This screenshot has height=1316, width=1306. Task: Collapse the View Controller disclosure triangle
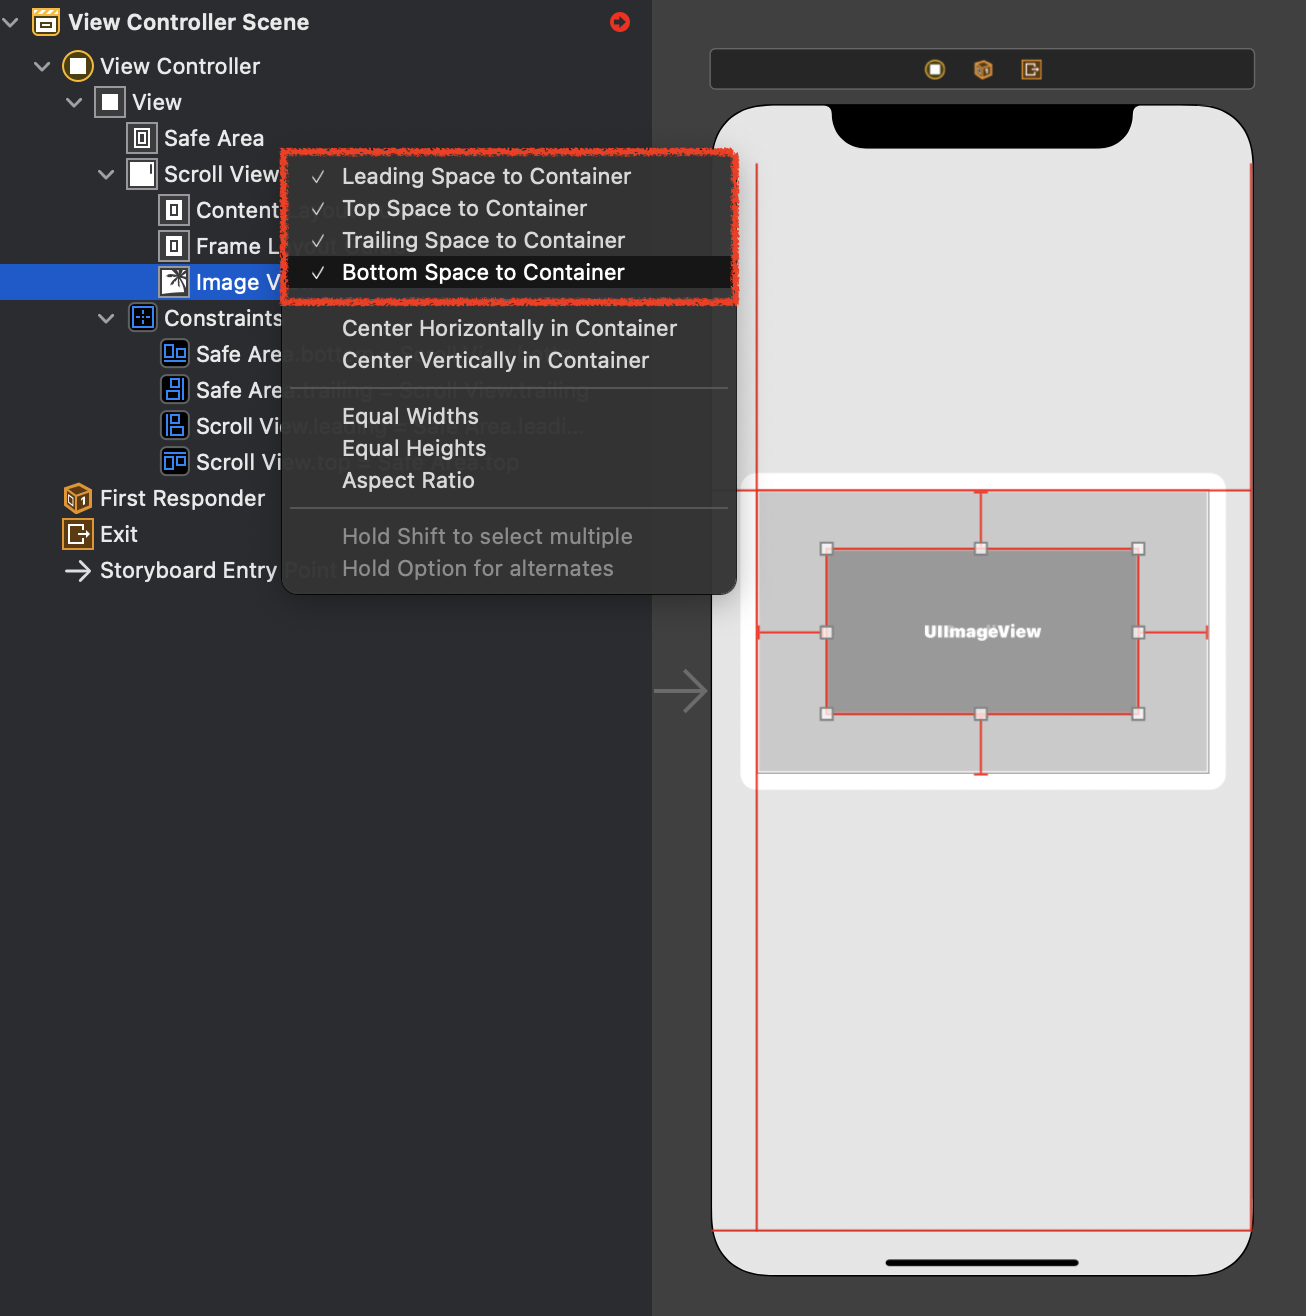[x=42, y=66]
